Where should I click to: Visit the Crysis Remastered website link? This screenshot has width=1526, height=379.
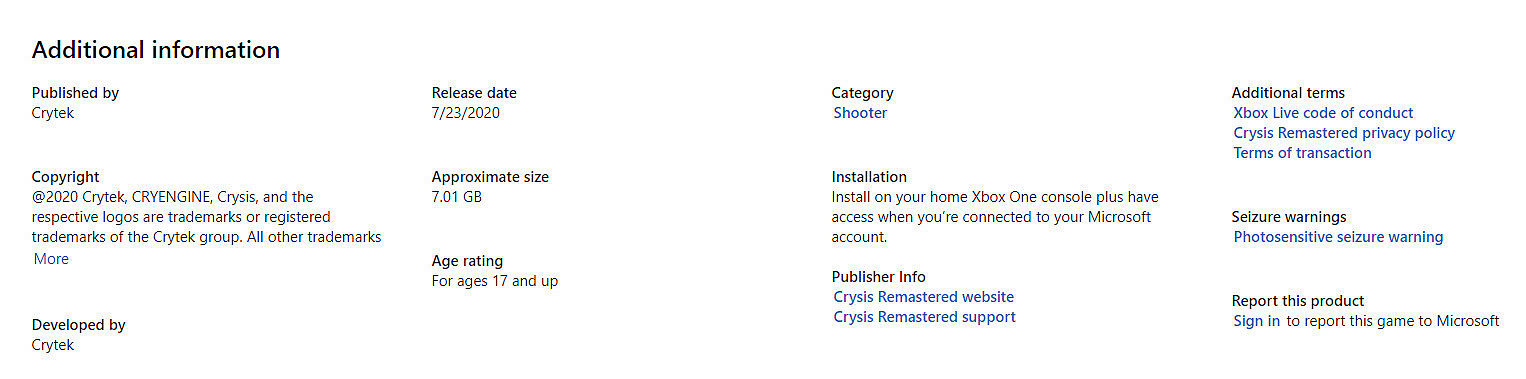tap(923, 297)
